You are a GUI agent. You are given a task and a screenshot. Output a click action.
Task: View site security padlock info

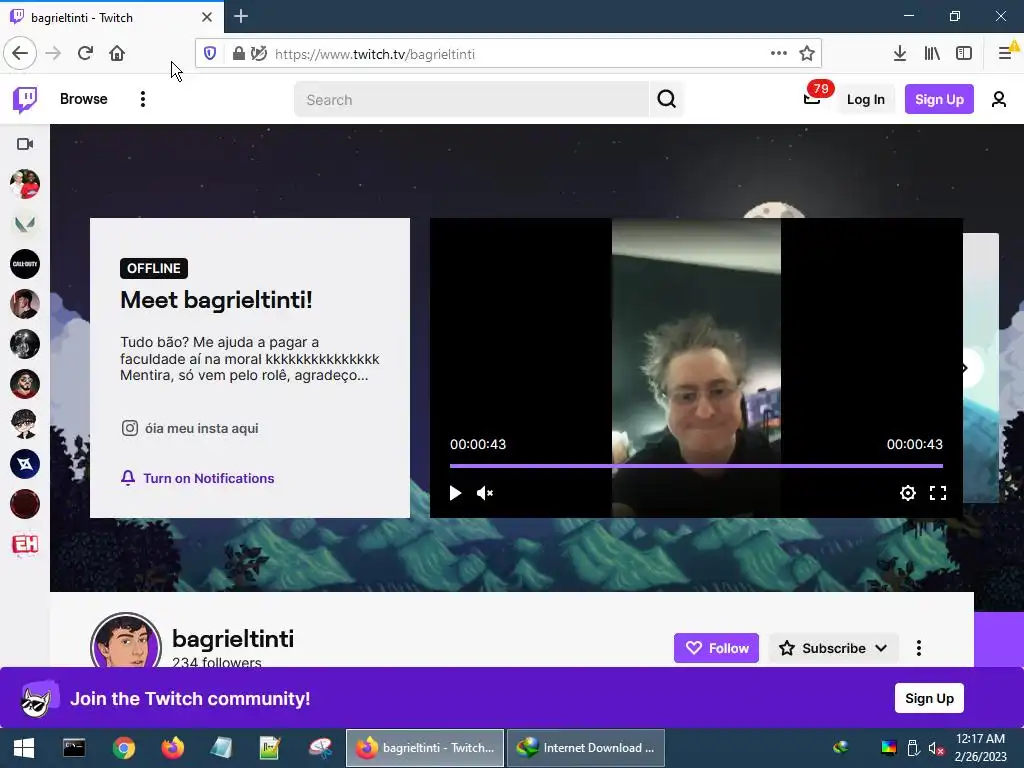(238, 54)
